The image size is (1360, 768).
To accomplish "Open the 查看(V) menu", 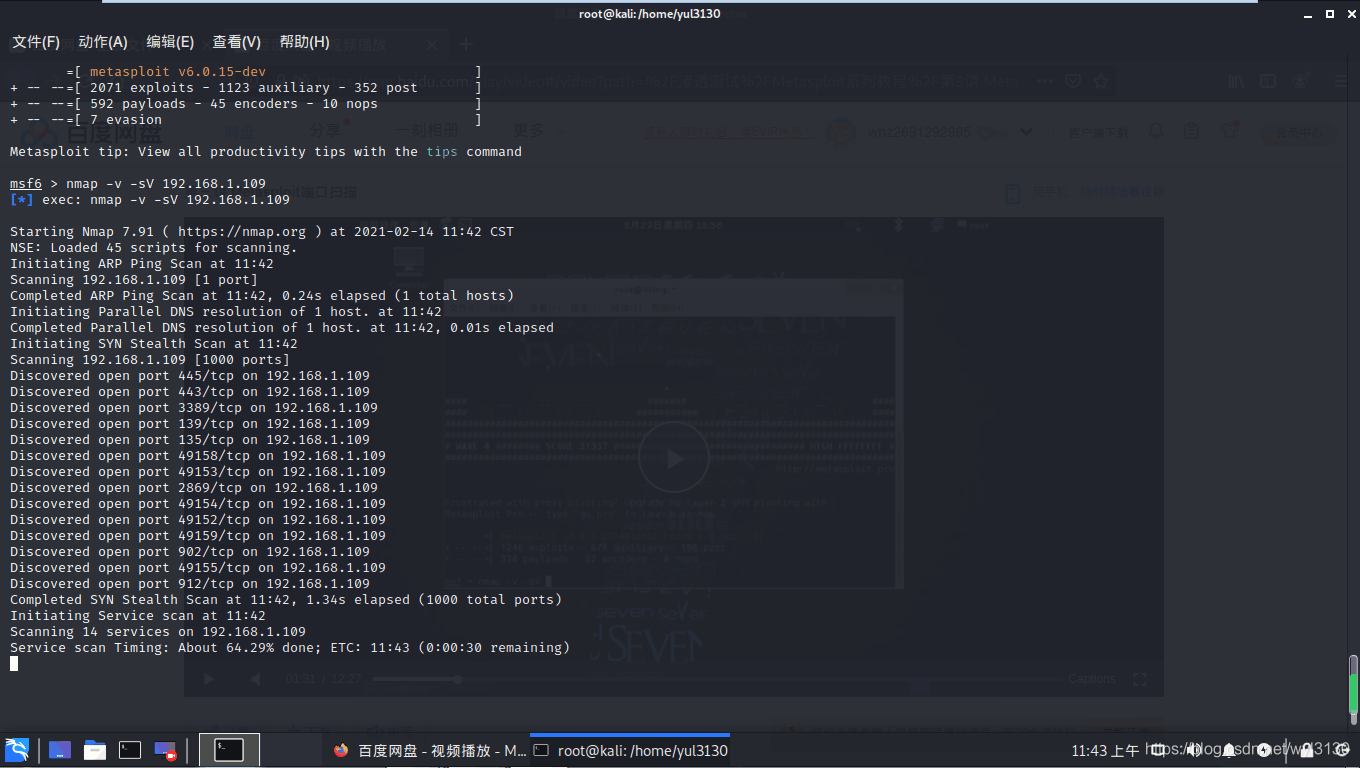I will click(x=237, y=42).
